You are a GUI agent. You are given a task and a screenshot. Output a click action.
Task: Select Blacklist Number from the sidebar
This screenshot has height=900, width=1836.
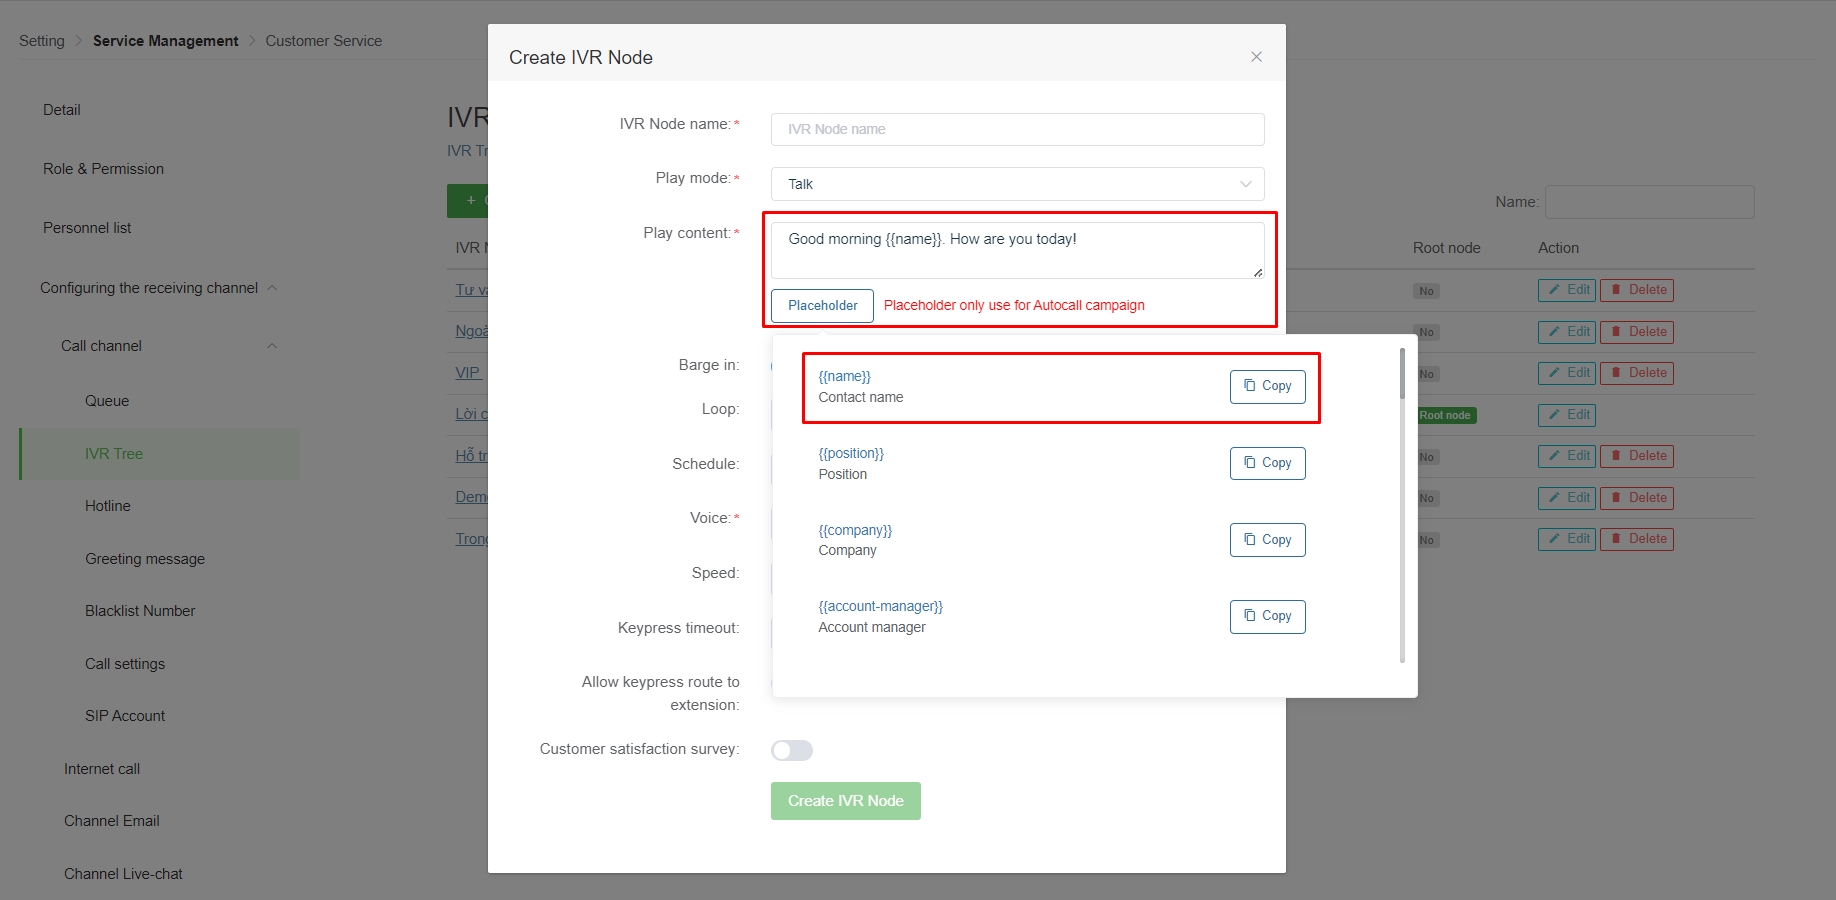tap(140, 611)
